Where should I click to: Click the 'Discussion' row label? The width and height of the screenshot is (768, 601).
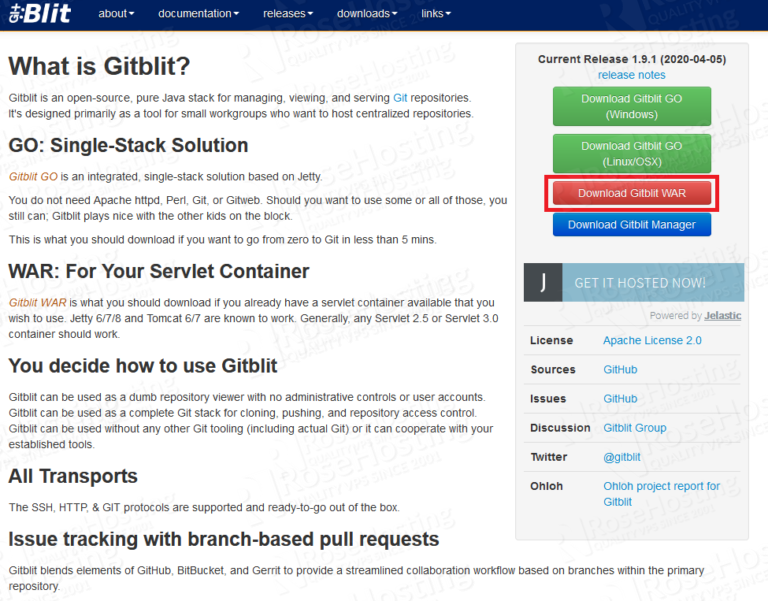[560, 428]
